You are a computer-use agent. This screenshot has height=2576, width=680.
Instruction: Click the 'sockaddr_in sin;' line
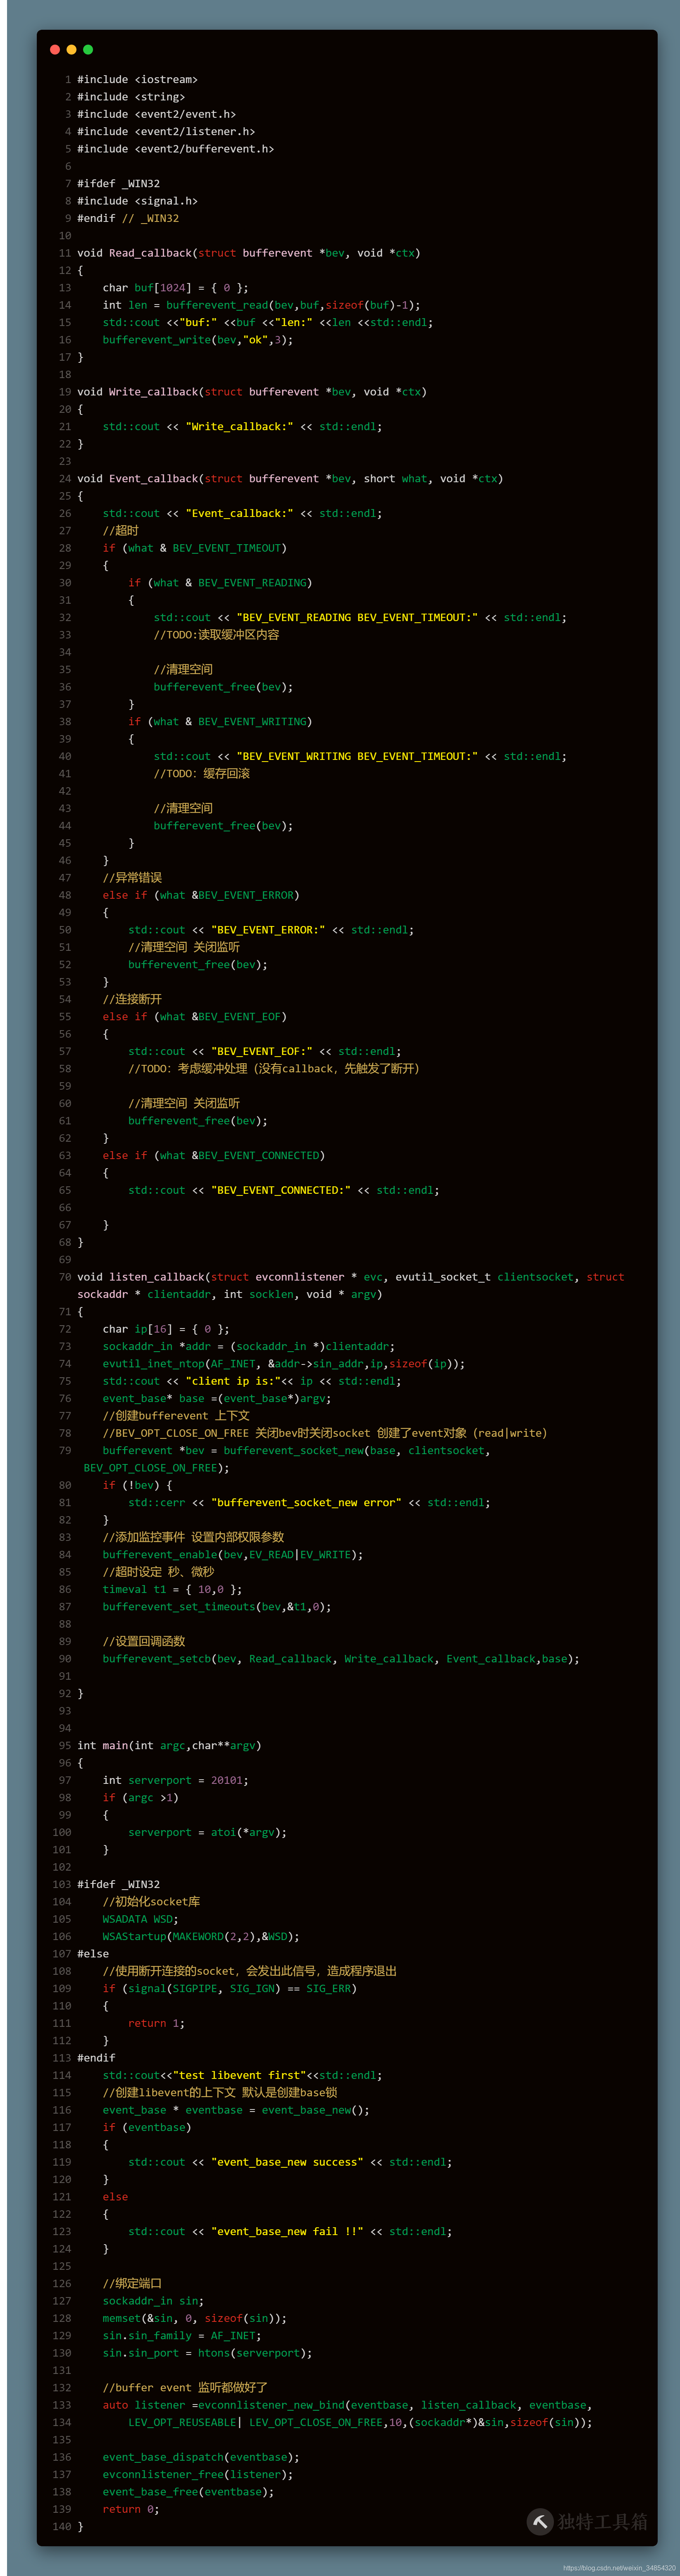(154, 2301)
